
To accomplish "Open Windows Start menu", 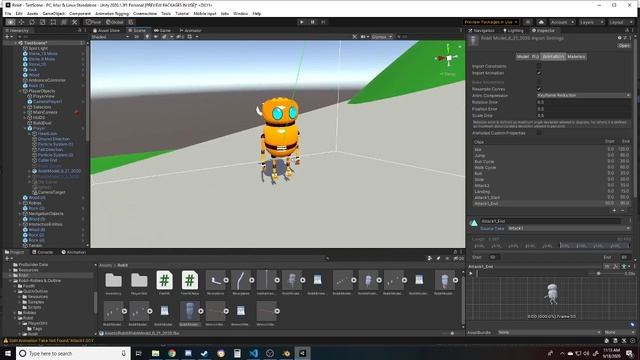I will tap(7, 353).
